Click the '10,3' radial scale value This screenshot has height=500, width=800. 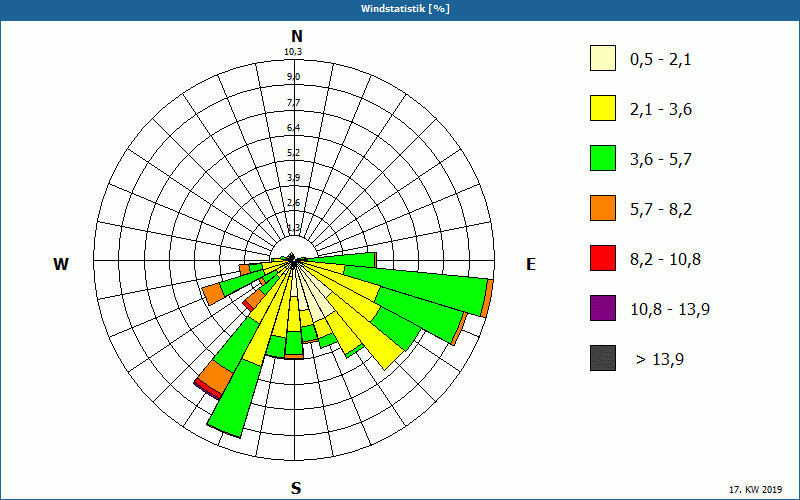(x=293, y=52)
